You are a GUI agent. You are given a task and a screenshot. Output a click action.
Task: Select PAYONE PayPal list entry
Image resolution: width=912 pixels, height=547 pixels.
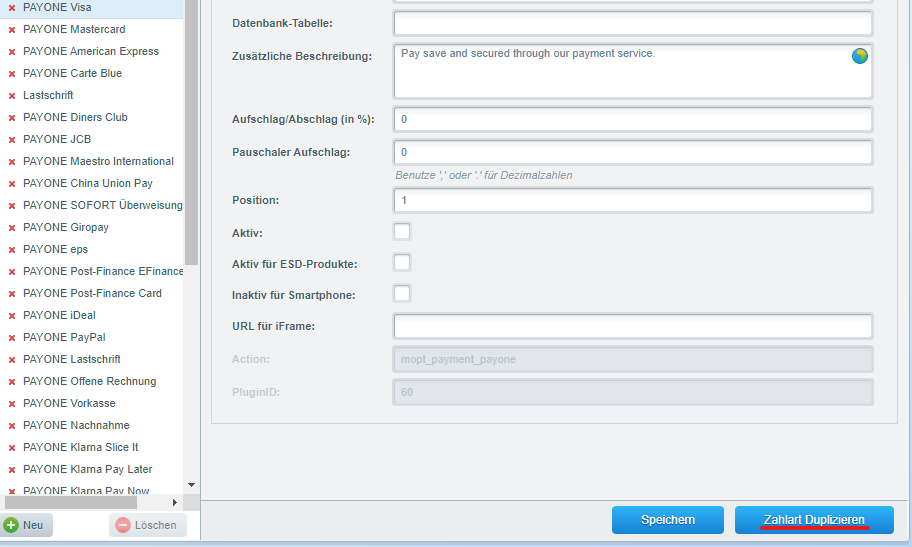coord(91,338)
